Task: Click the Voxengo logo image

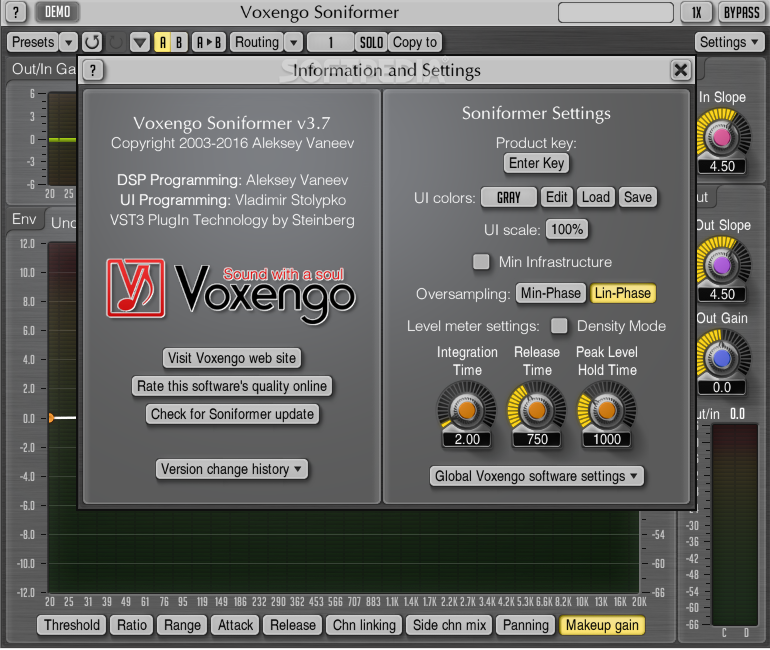Action: point(231,291)
